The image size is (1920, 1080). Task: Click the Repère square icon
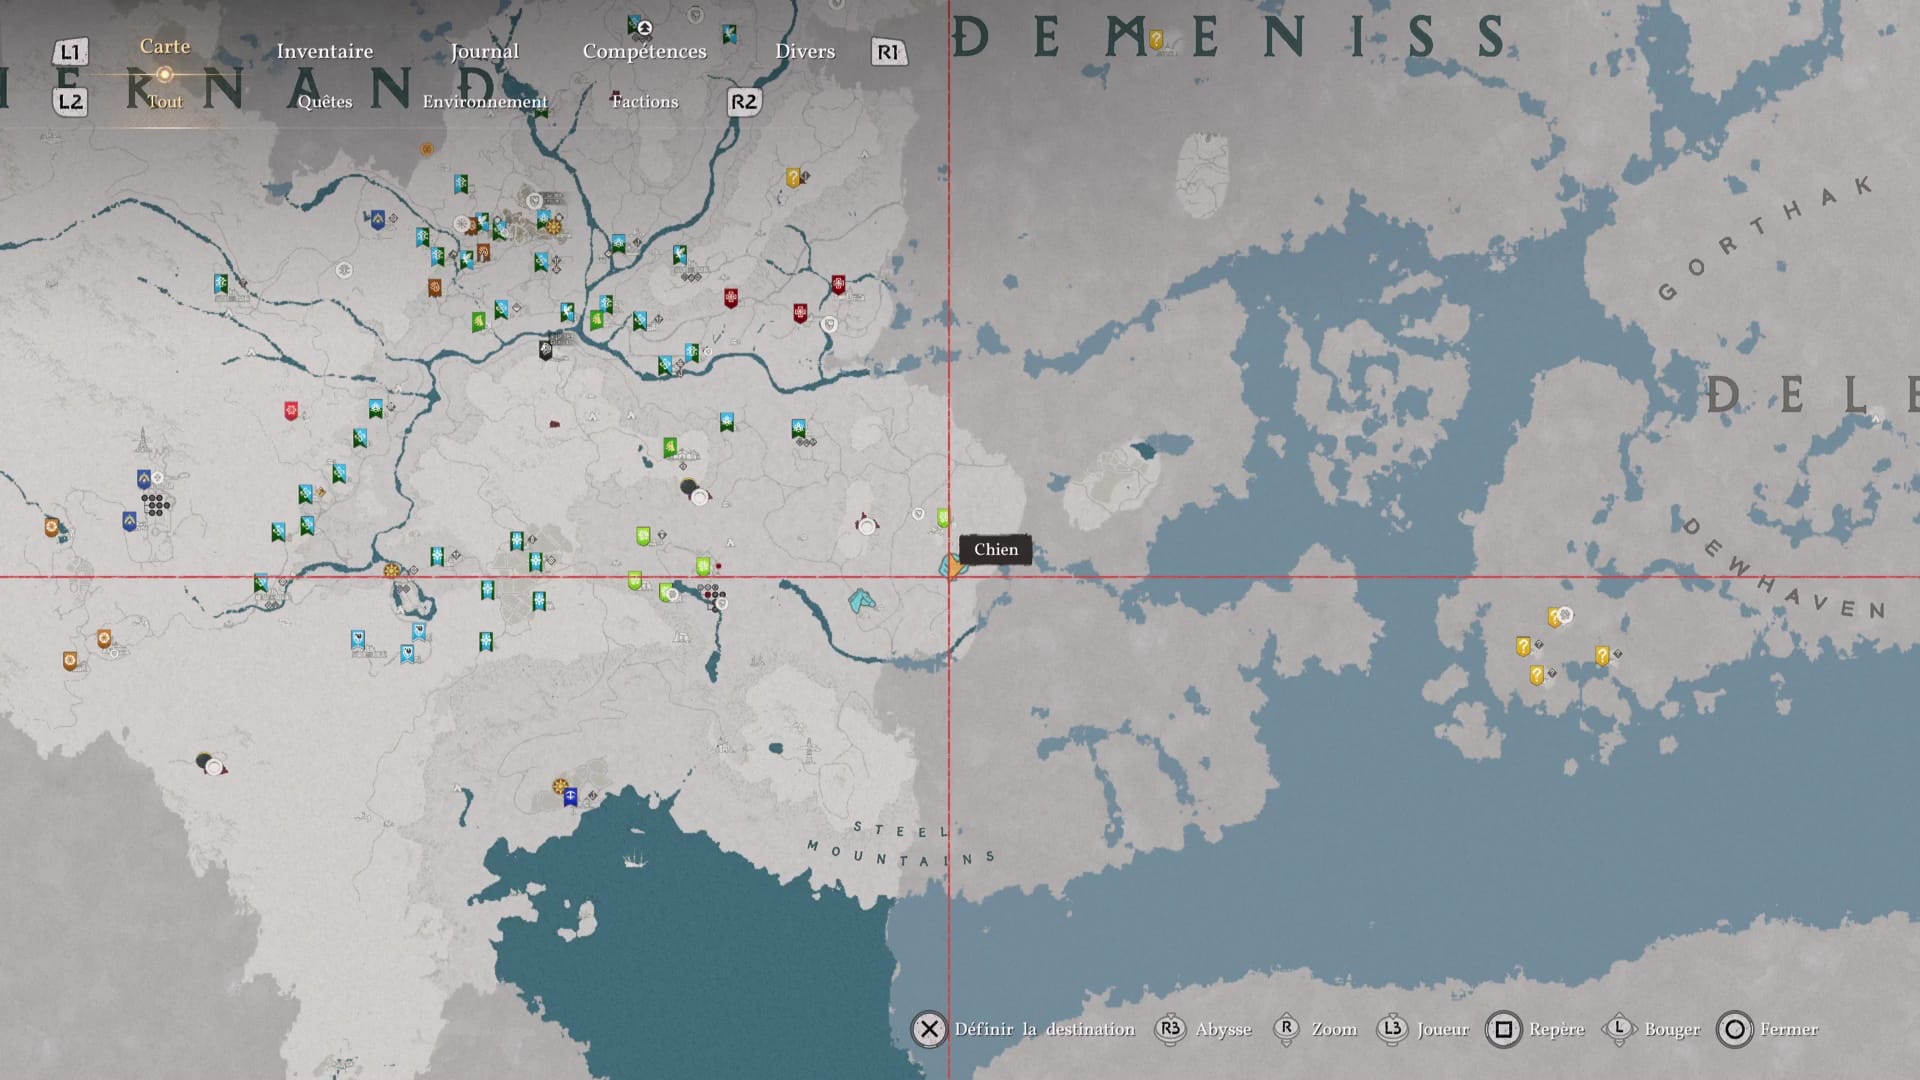click(1503, 1029)
